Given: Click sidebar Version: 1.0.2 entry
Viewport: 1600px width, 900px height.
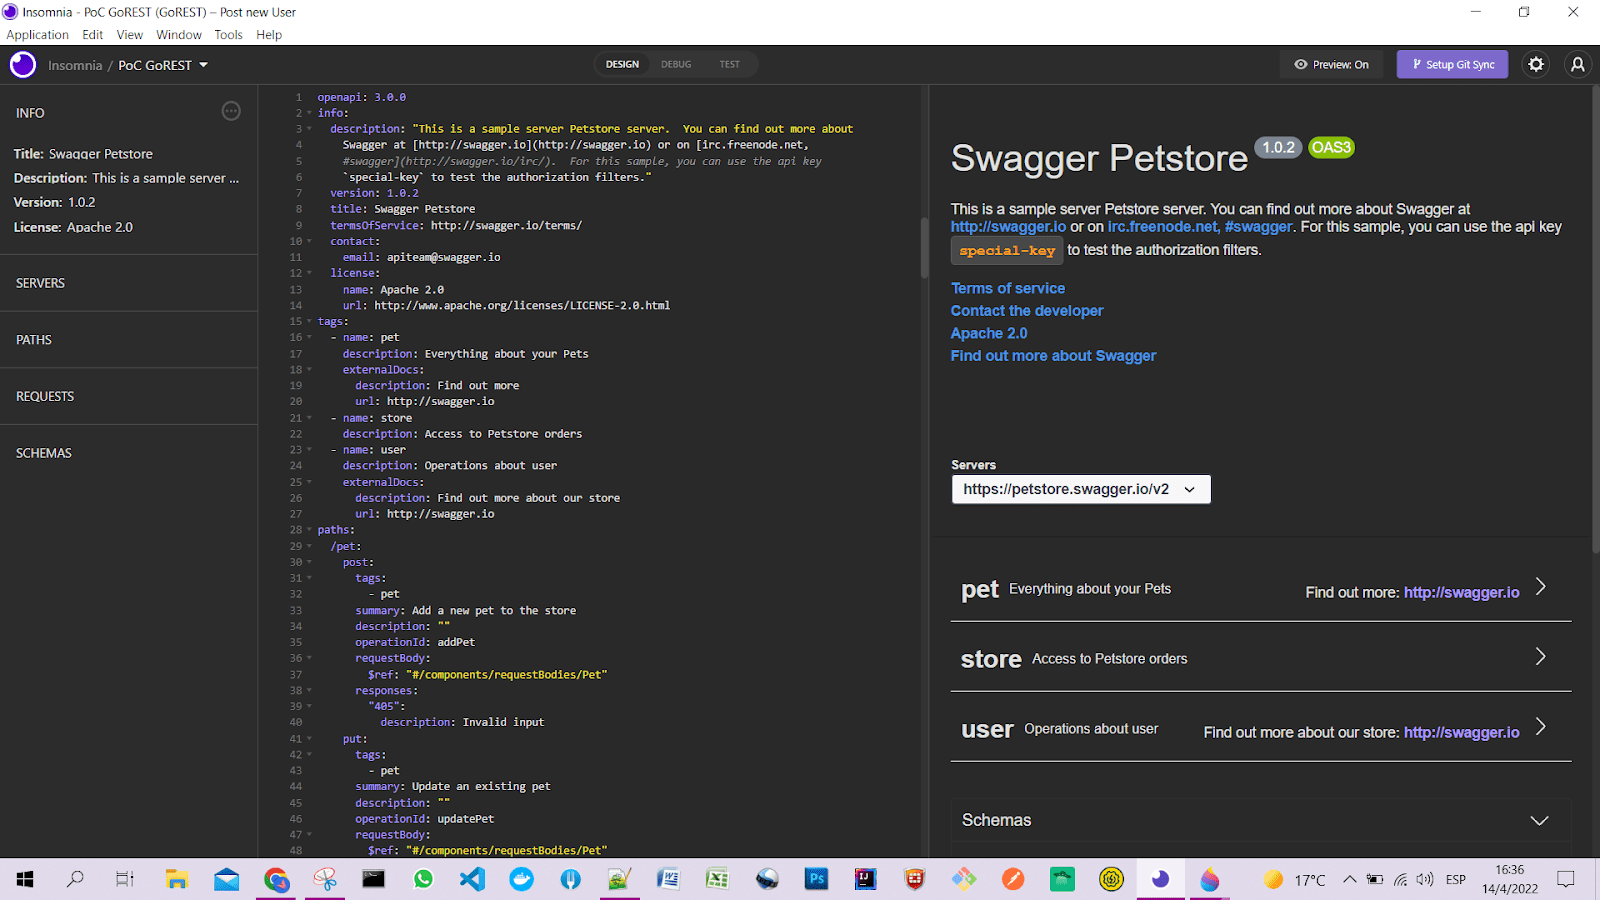Looking at the screenshot, I should [x=54, y=202].
